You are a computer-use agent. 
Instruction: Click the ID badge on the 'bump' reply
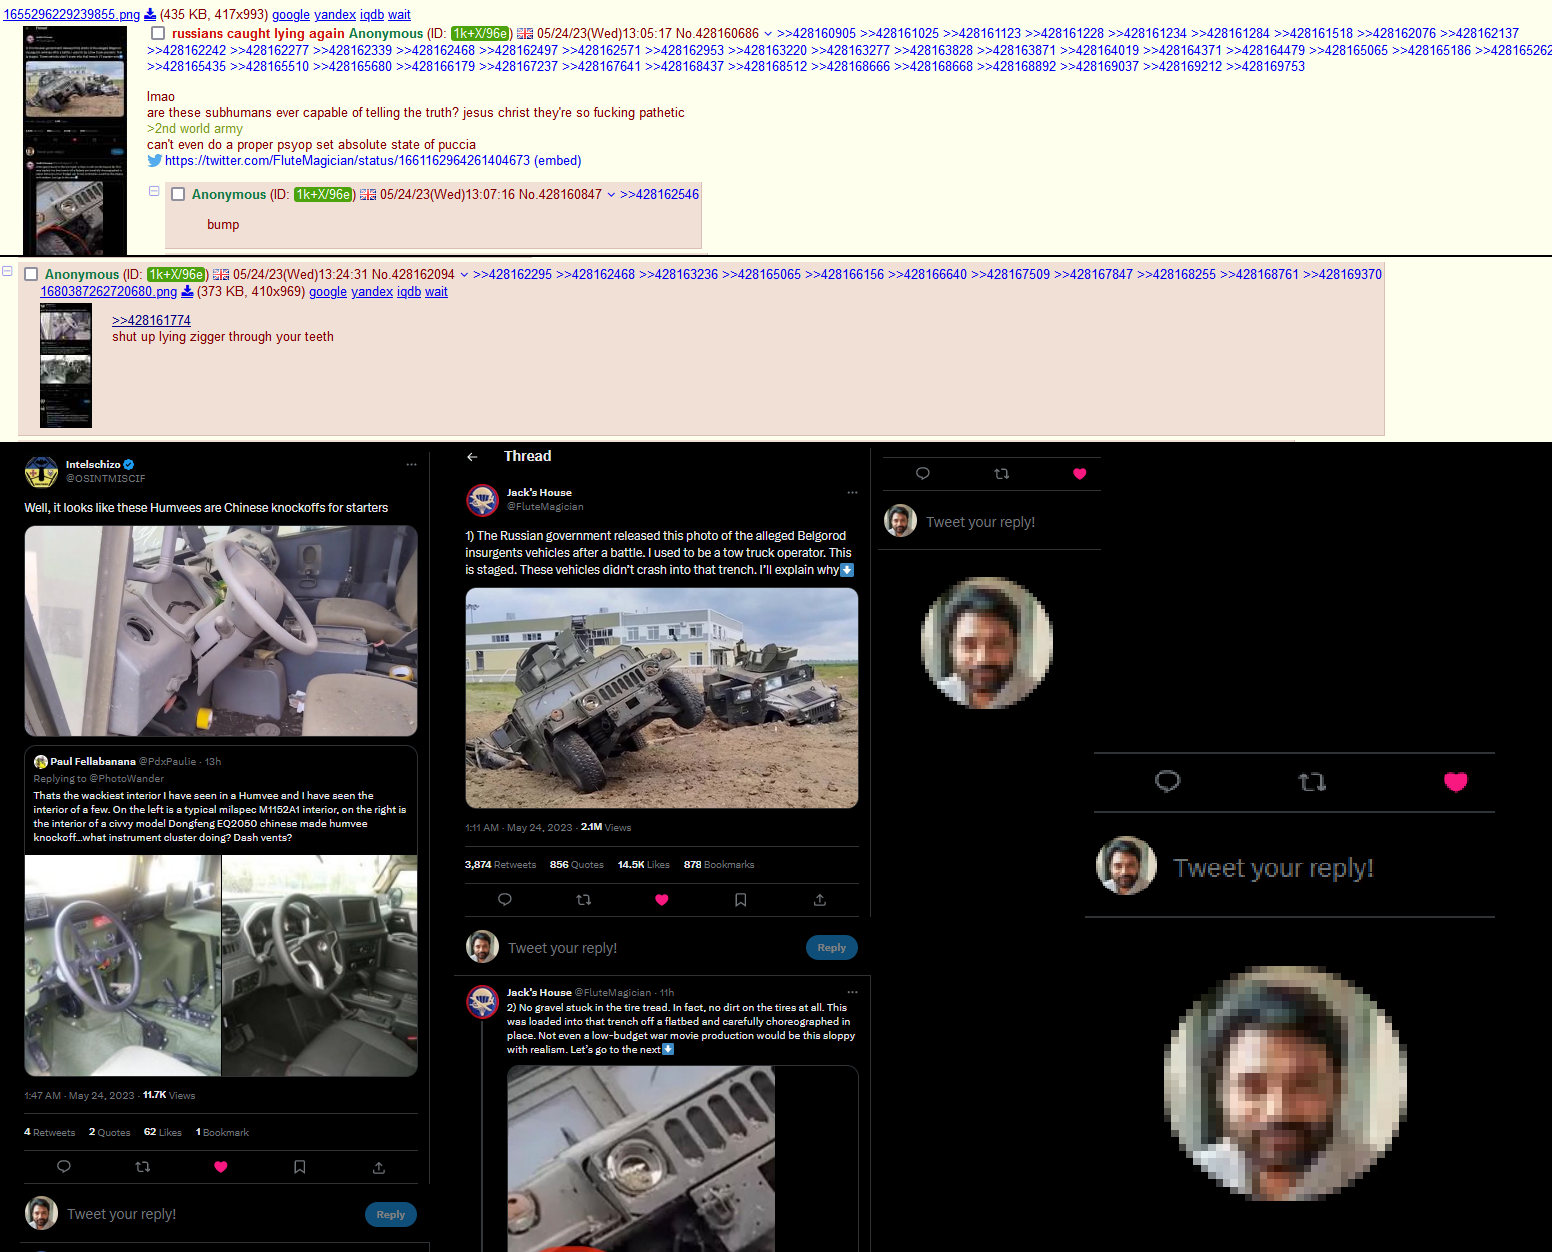pos(324,195)
